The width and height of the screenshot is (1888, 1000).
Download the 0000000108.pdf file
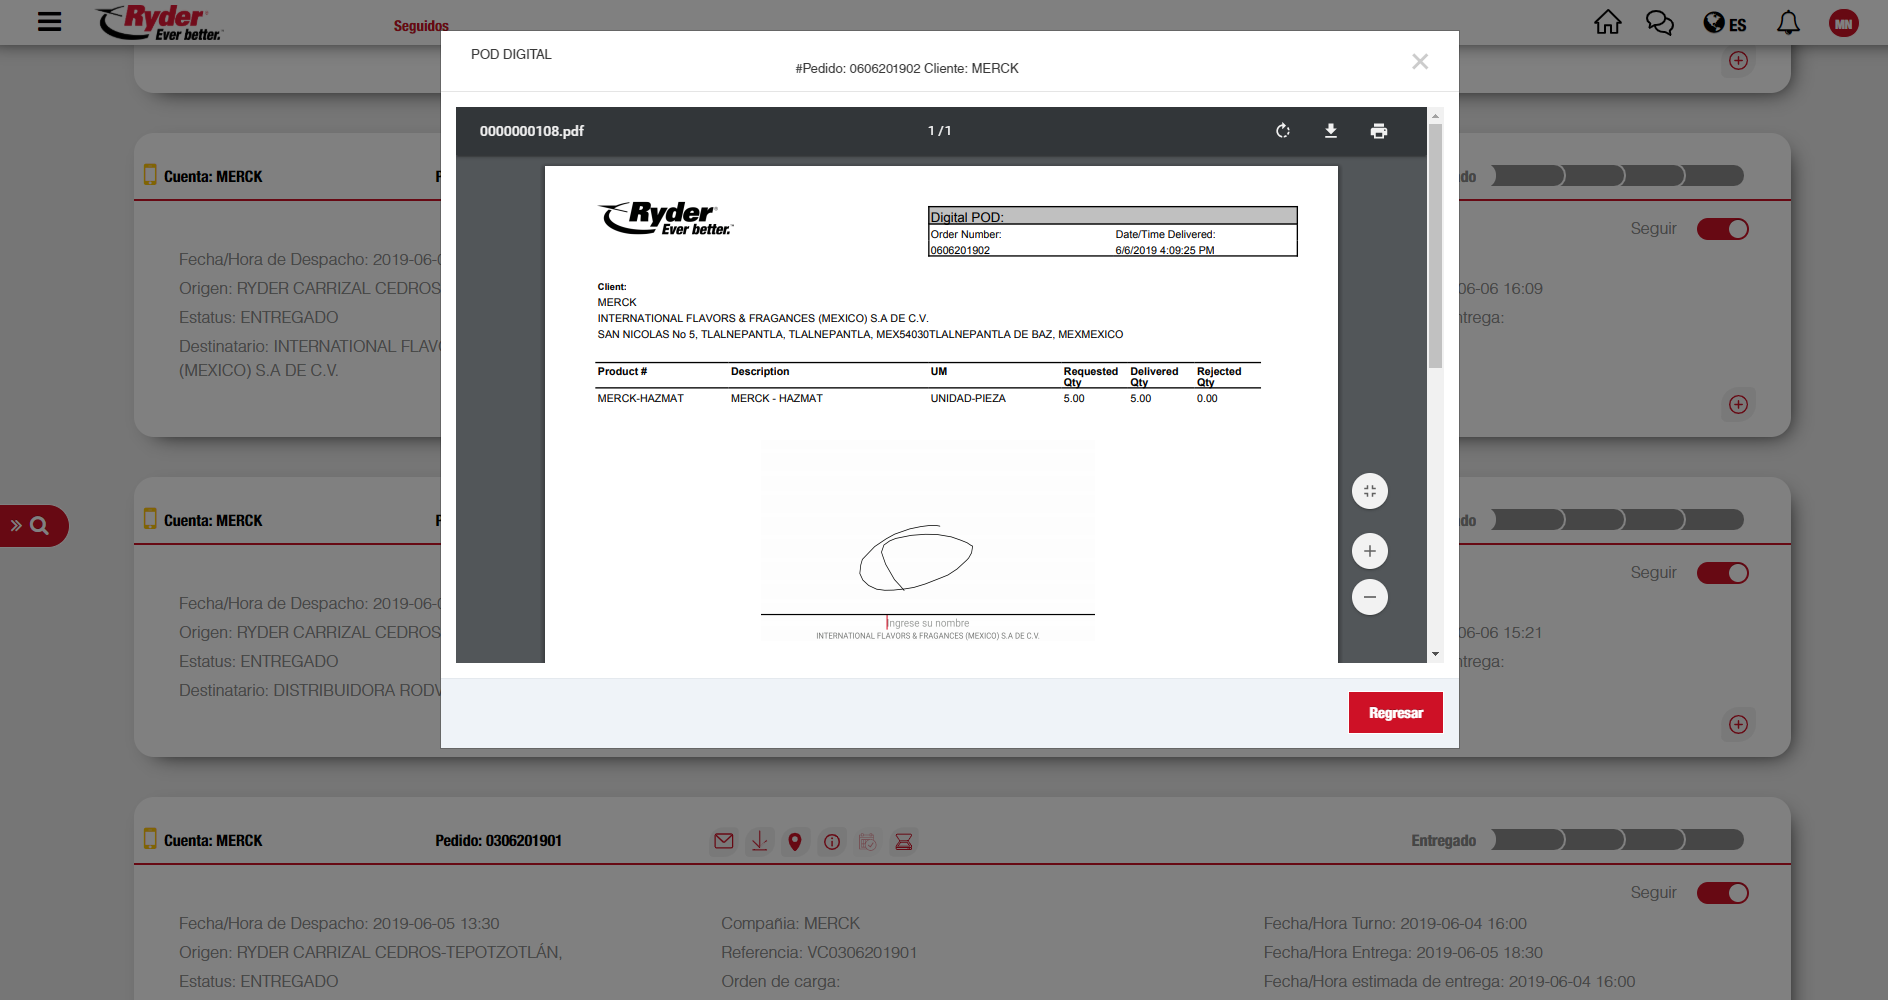click(1331, 131)
